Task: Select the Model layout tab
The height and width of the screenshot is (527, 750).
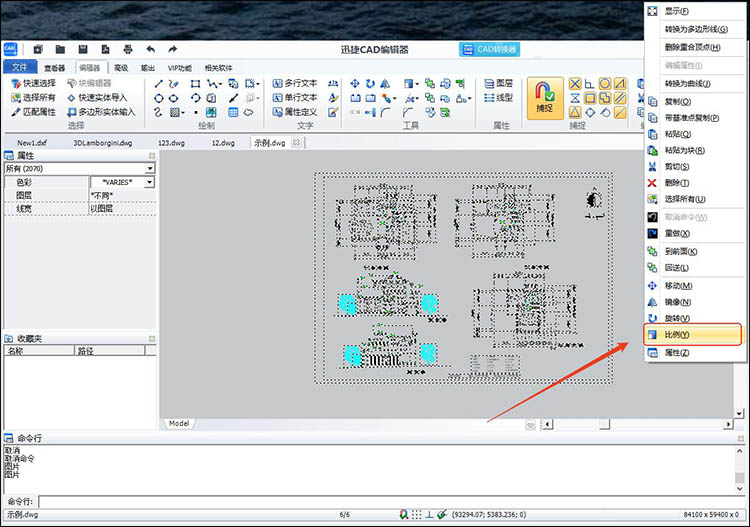Action: (179, 423)
